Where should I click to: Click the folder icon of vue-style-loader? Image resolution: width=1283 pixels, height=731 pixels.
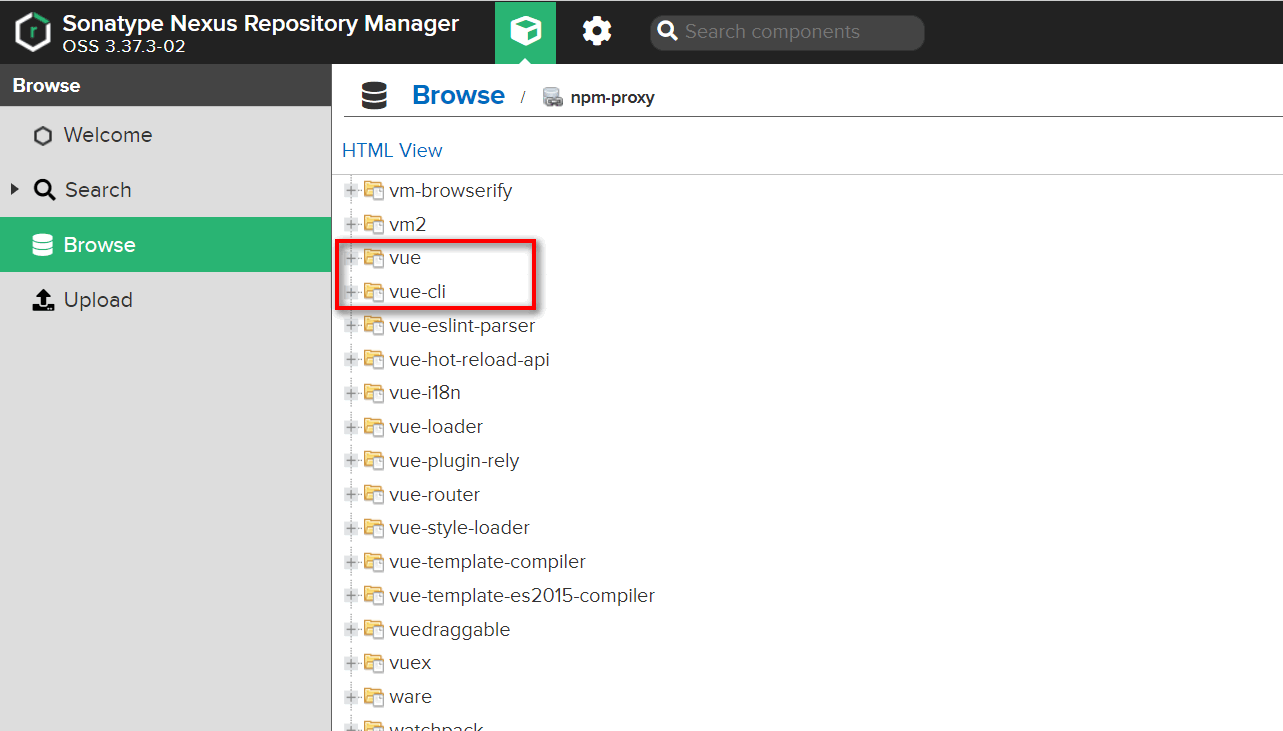374,528
